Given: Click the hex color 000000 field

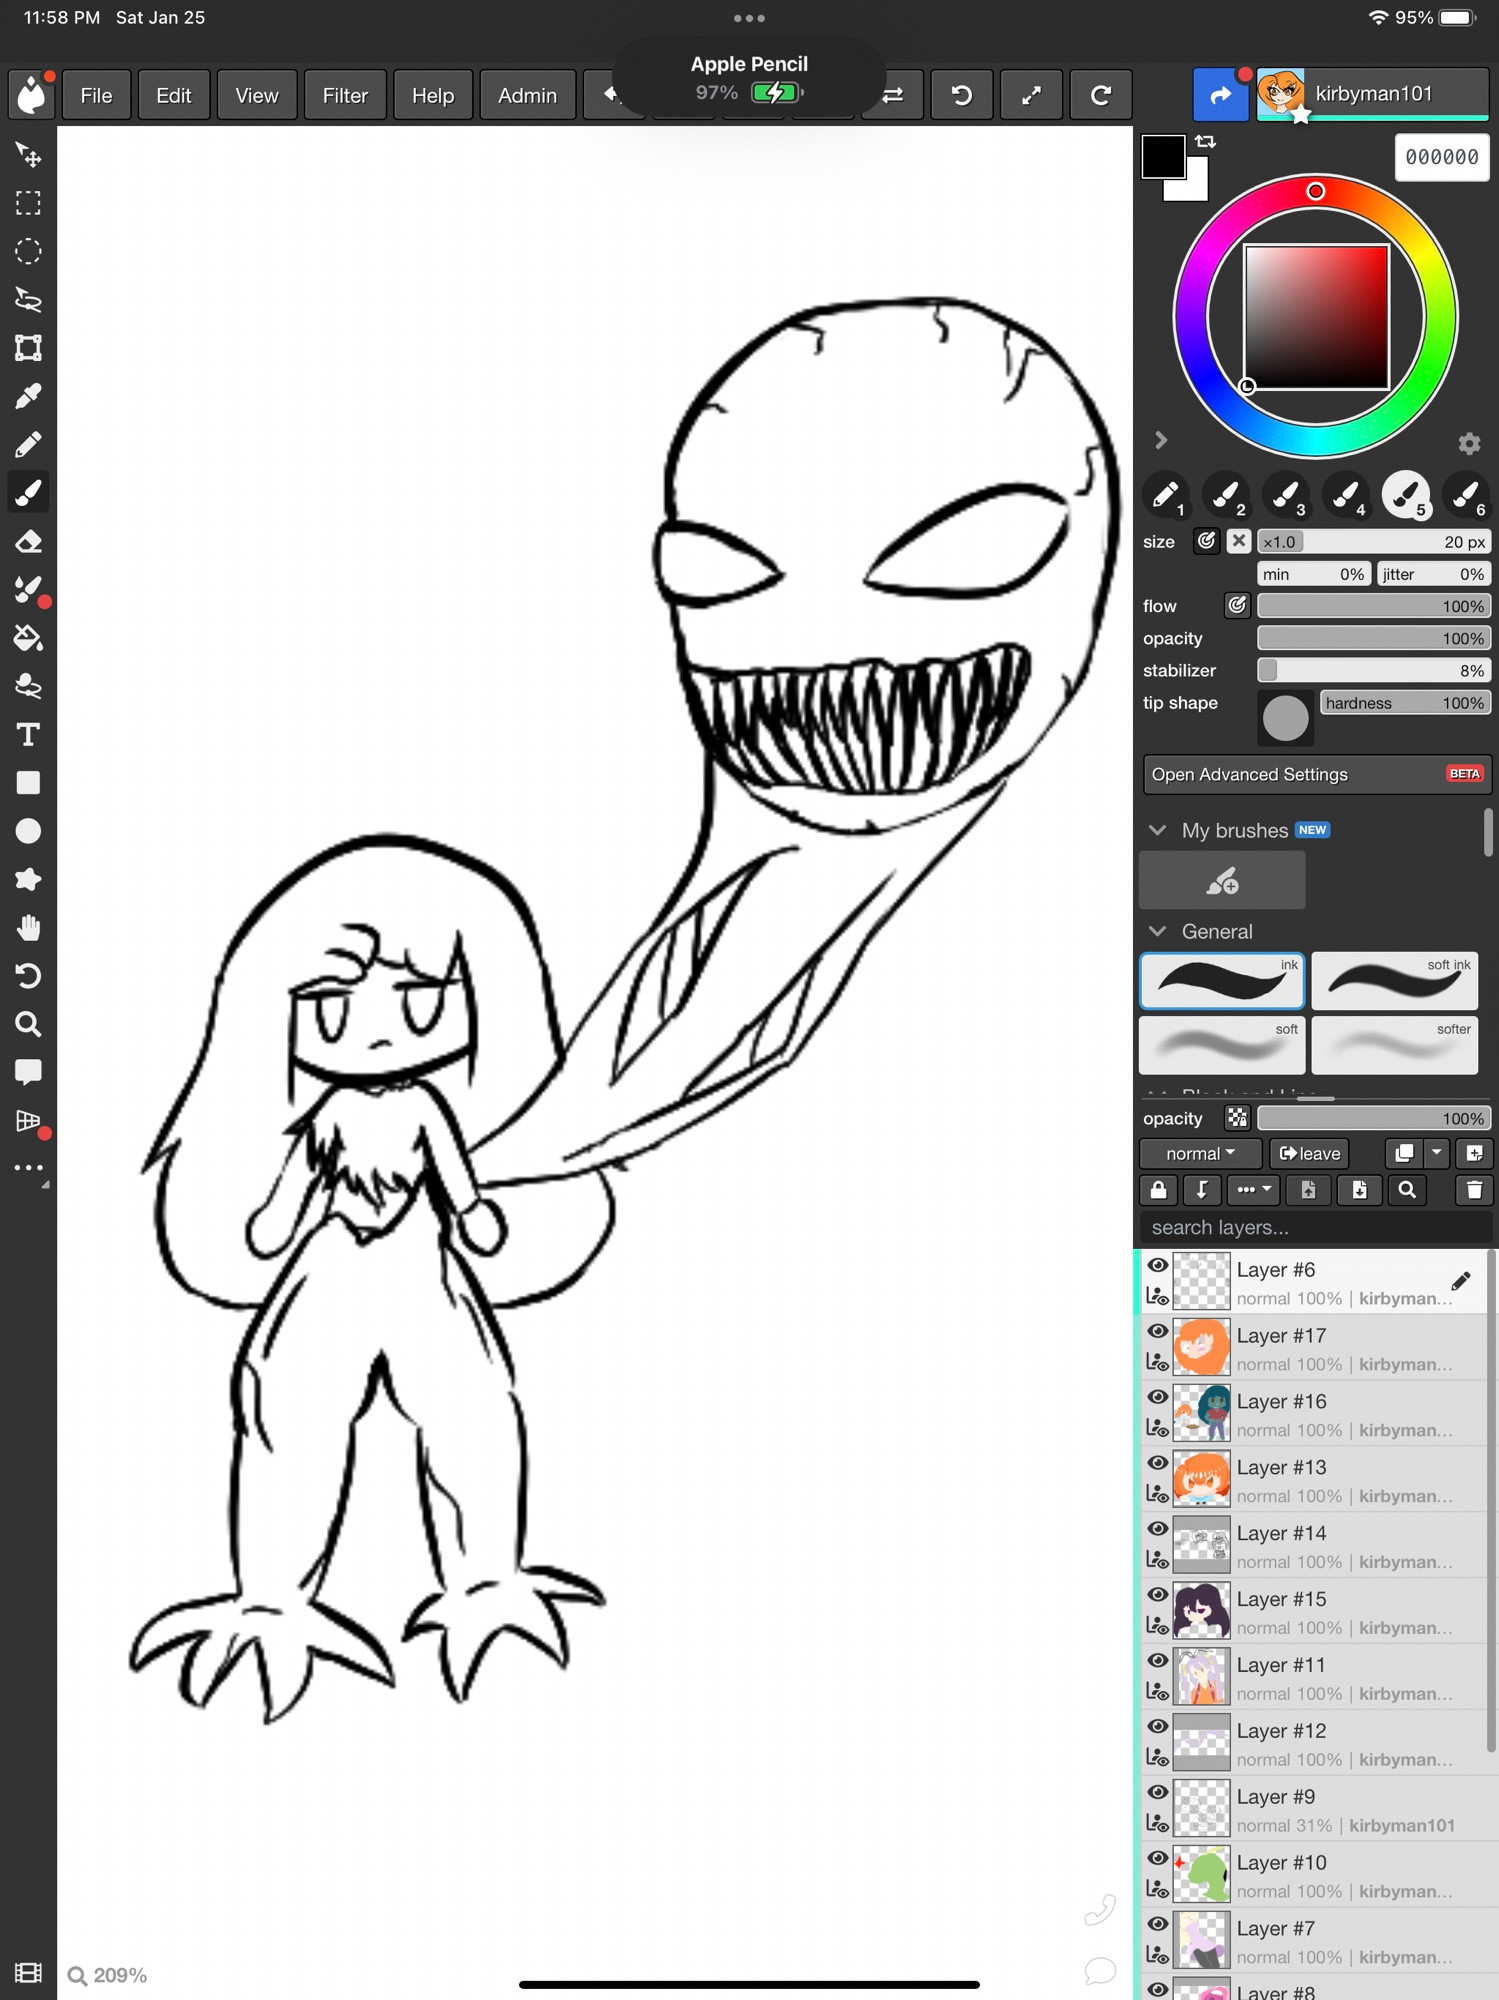Looking at the screenshot, I should [x=1441, y=156].
